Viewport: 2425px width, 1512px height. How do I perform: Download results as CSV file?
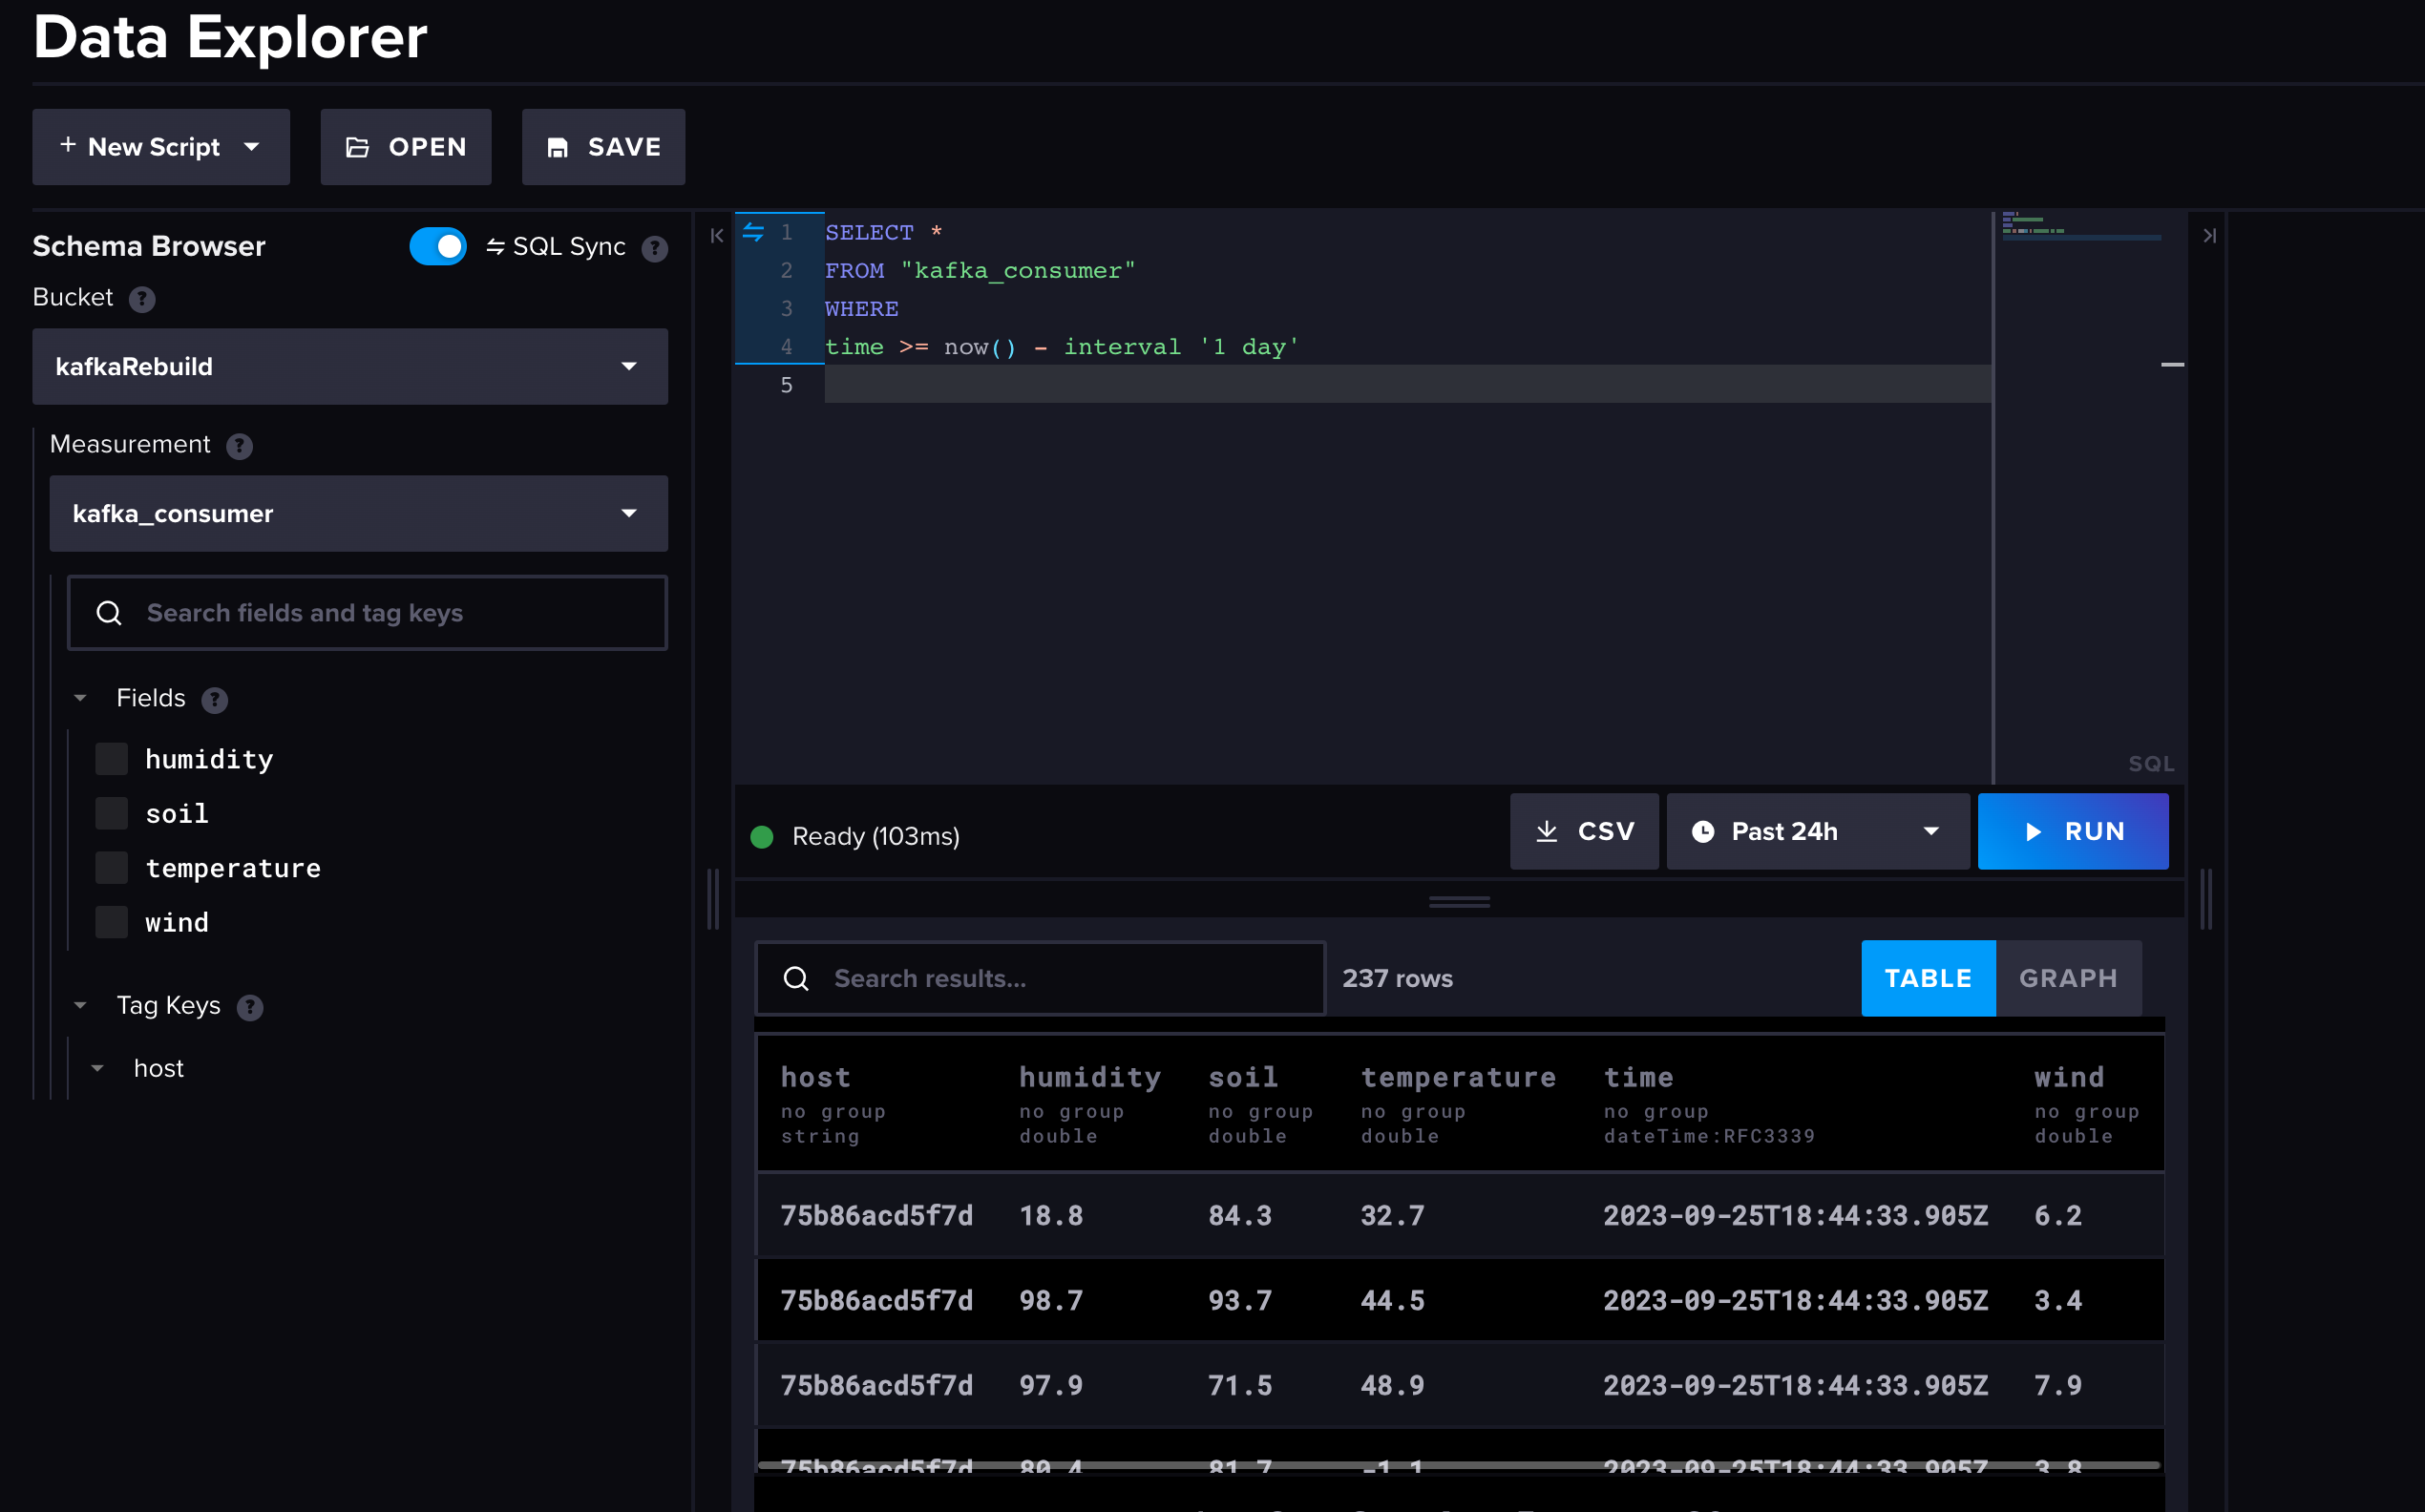click(1582, 829)
